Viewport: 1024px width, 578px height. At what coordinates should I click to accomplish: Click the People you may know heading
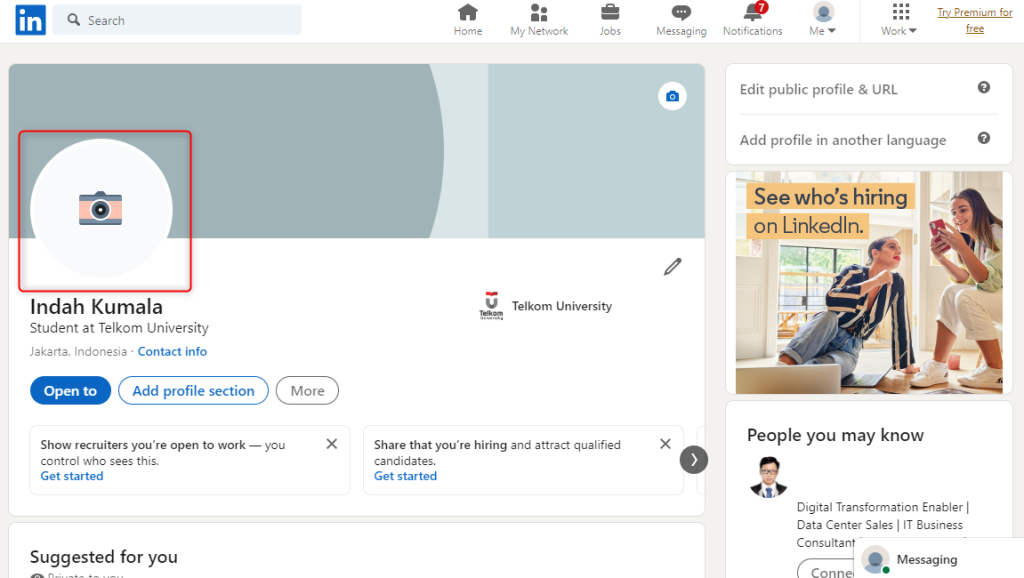[835, 435]
